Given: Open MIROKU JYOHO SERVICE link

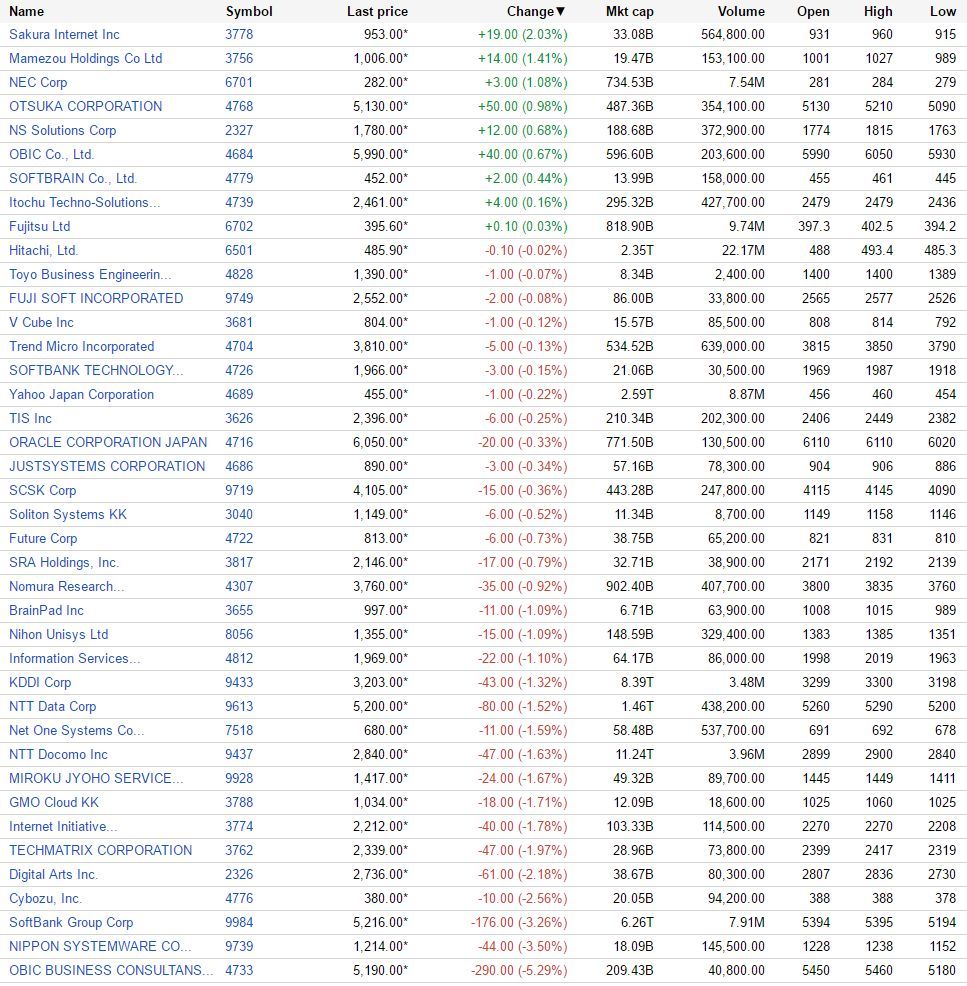Looking at the screenshot, I should pyautogui.click(x=96, y=778).
